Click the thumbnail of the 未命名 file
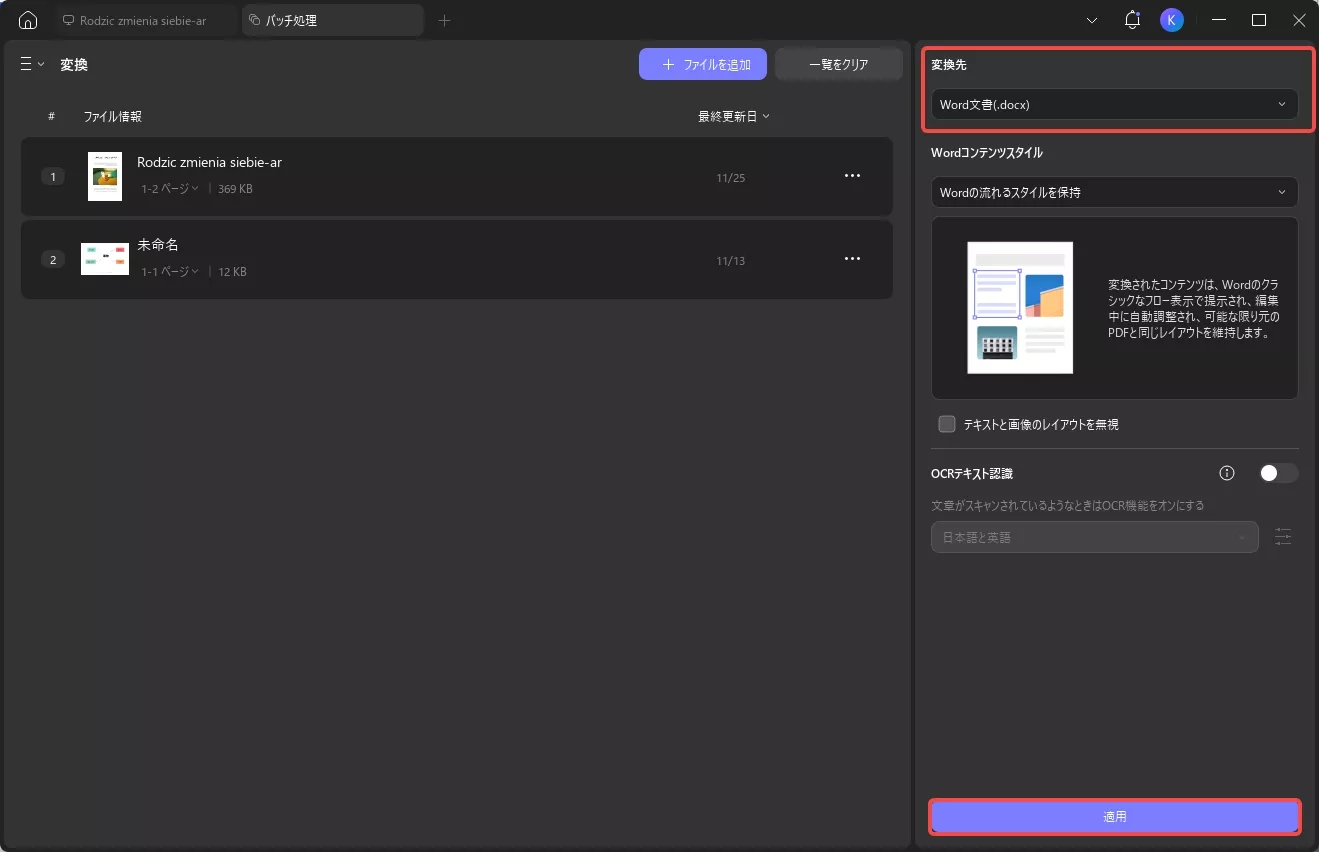 tap(104, 258)
